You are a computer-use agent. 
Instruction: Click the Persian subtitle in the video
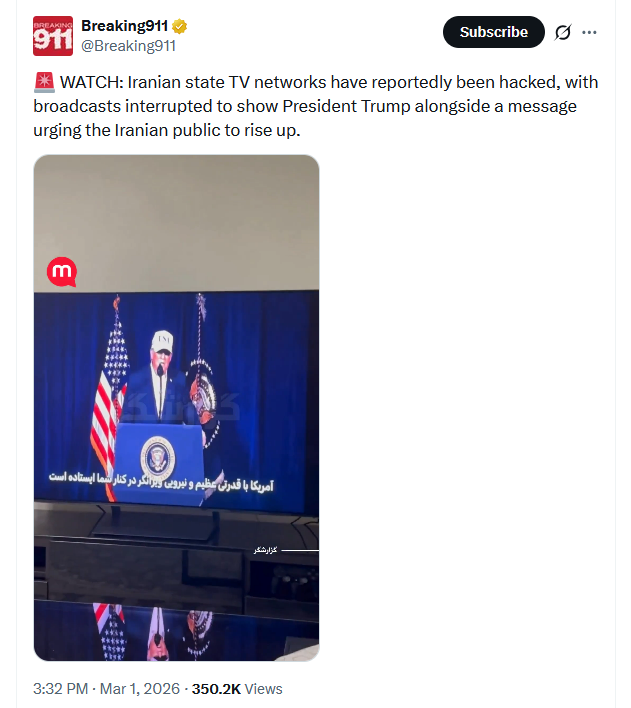coord(161,481)
